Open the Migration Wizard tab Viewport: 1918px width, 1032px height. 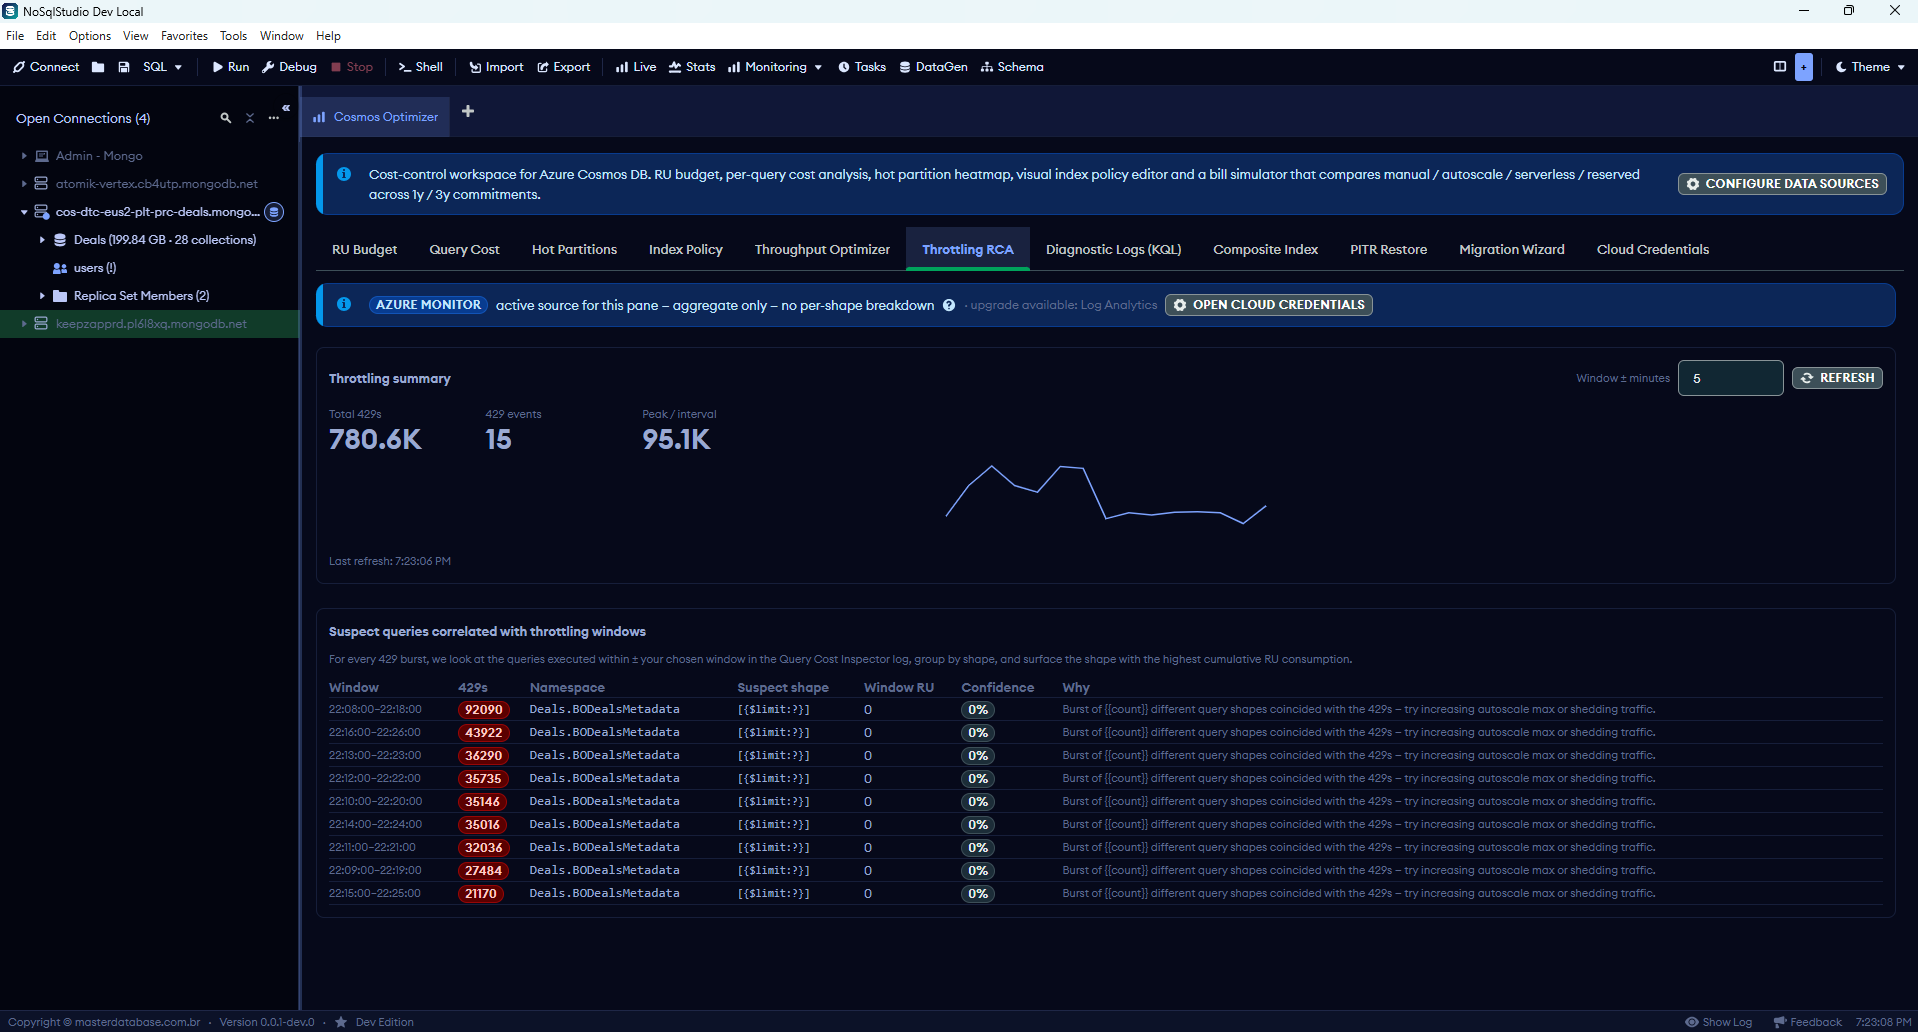click(x=1511, y=249)
